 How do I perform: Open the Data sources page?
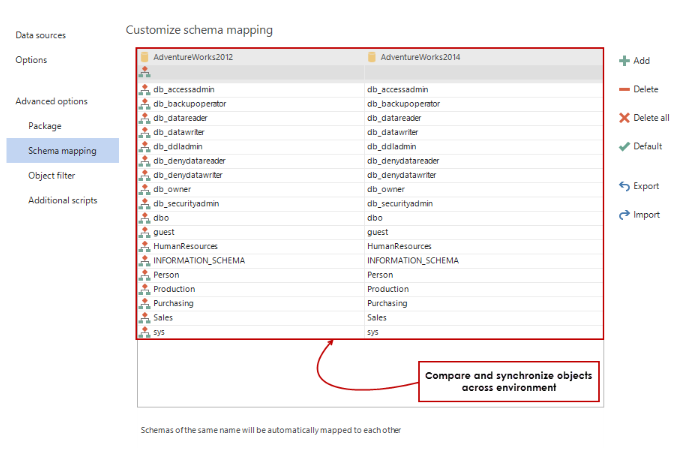[41, 35]
